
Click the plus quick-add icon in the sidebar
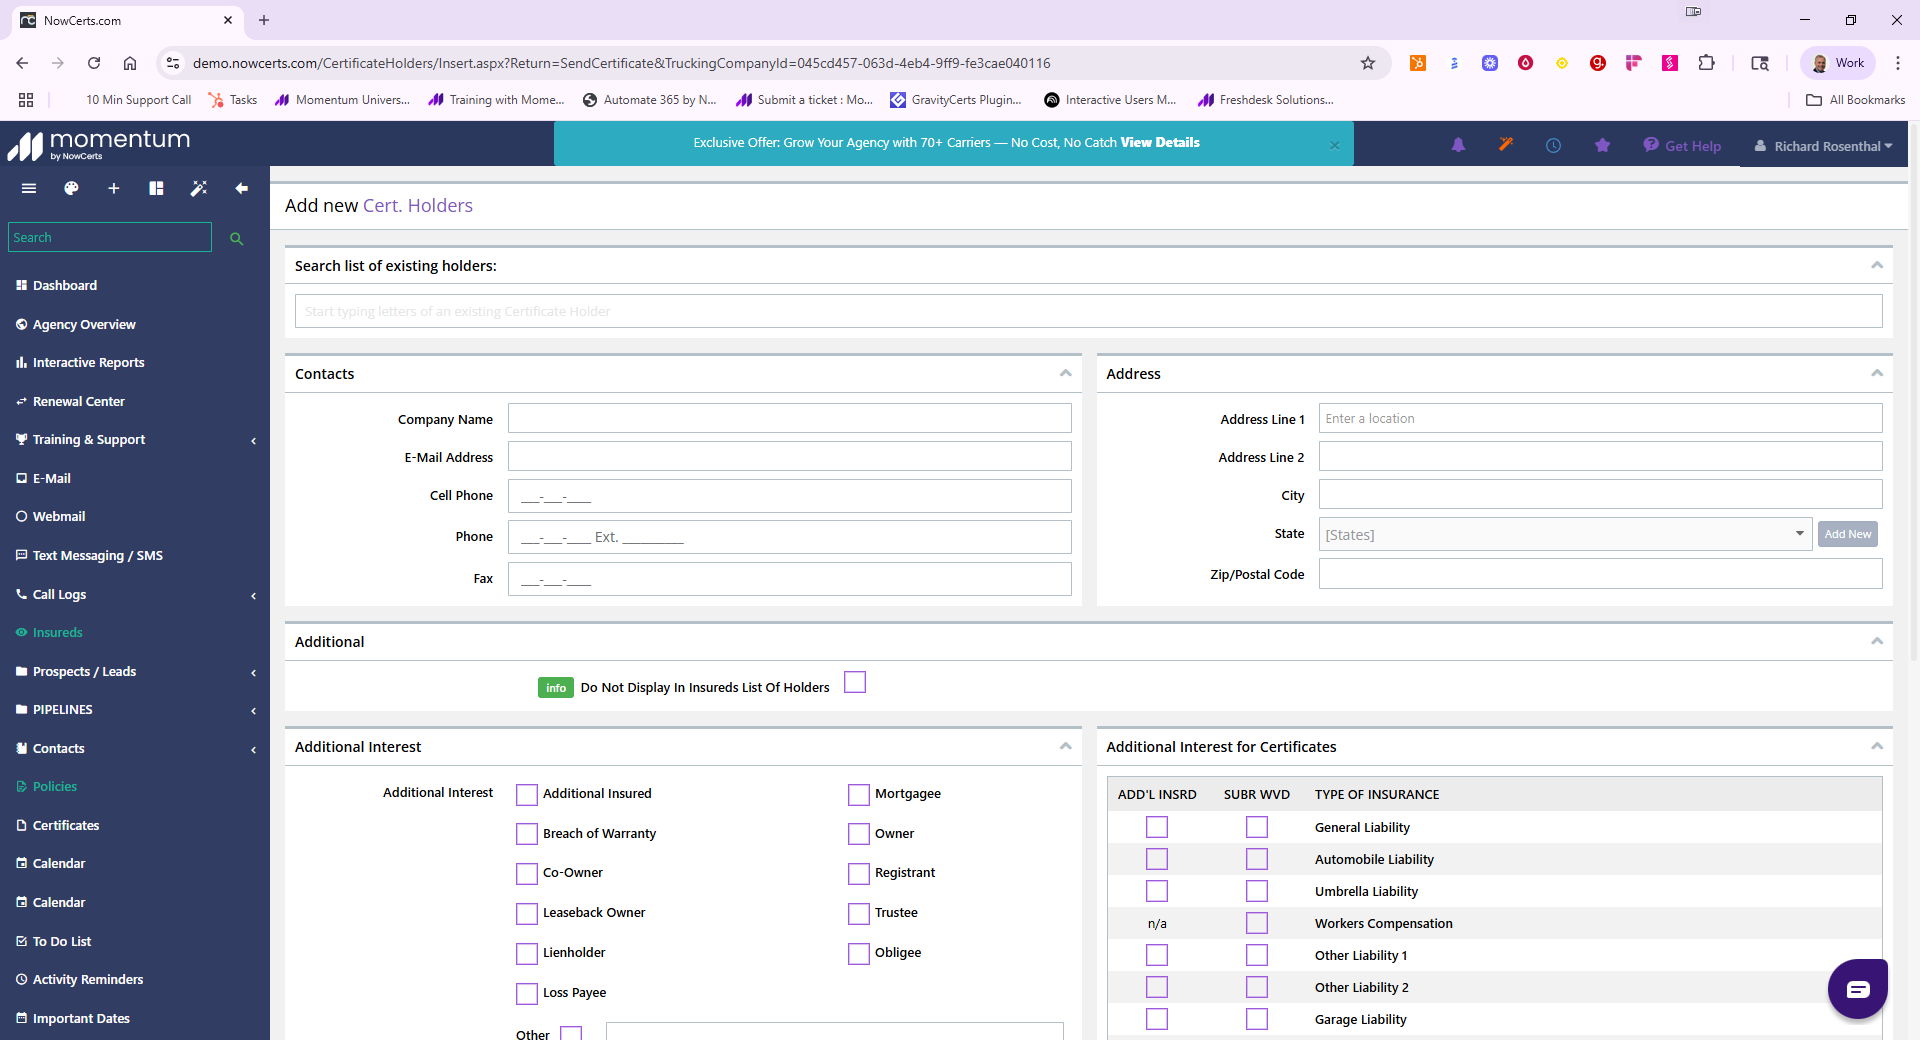click(x=114, y=188)
